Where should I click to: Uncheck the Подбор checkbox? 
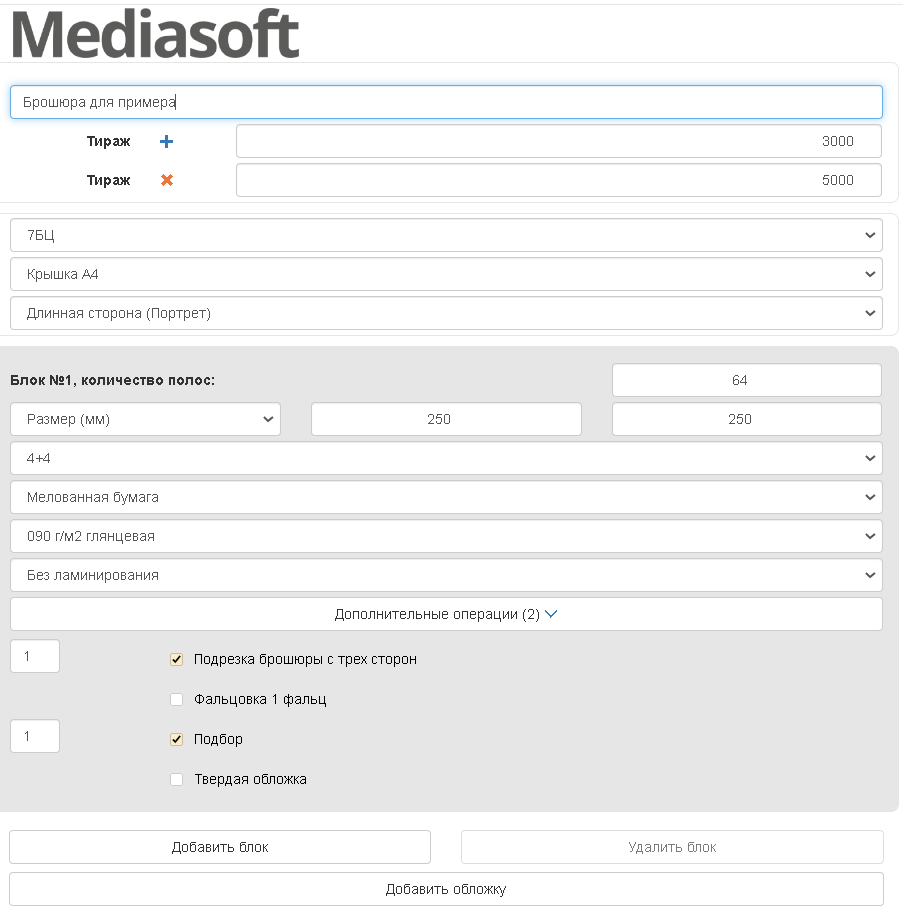coord(176,740)
